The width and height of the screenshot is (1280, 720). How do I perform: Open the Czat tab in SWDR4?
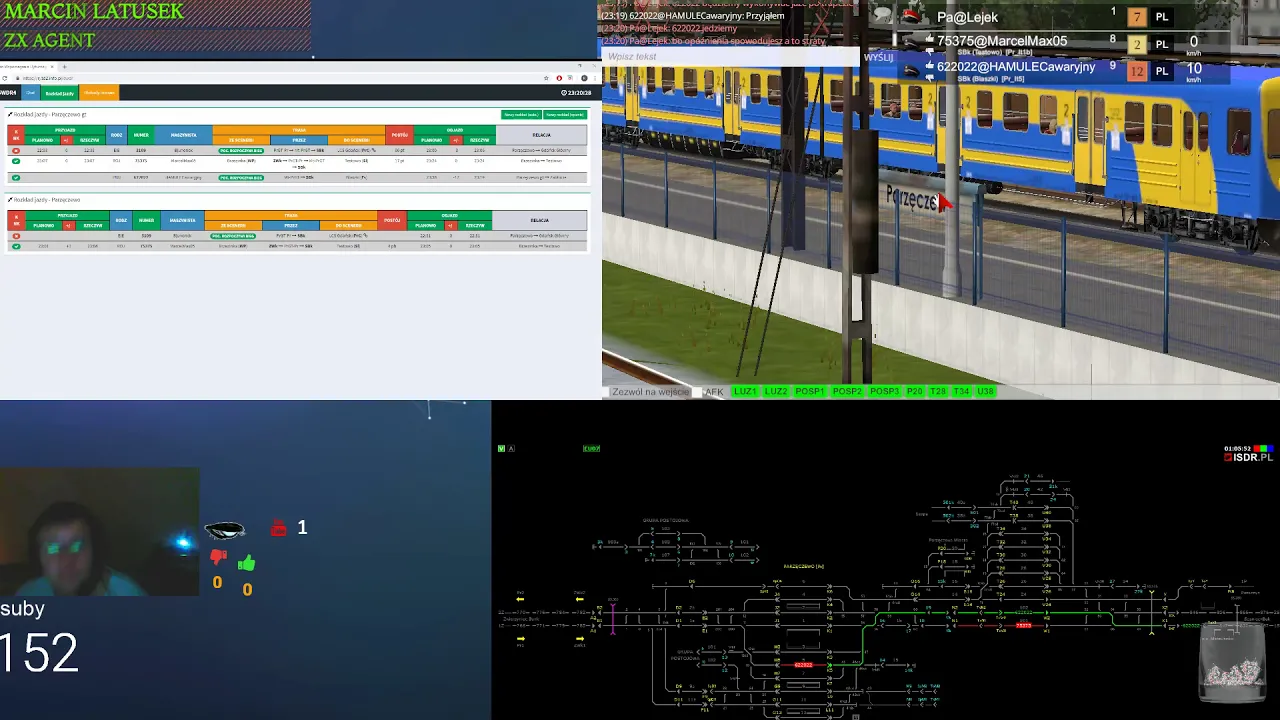(31, 93)
